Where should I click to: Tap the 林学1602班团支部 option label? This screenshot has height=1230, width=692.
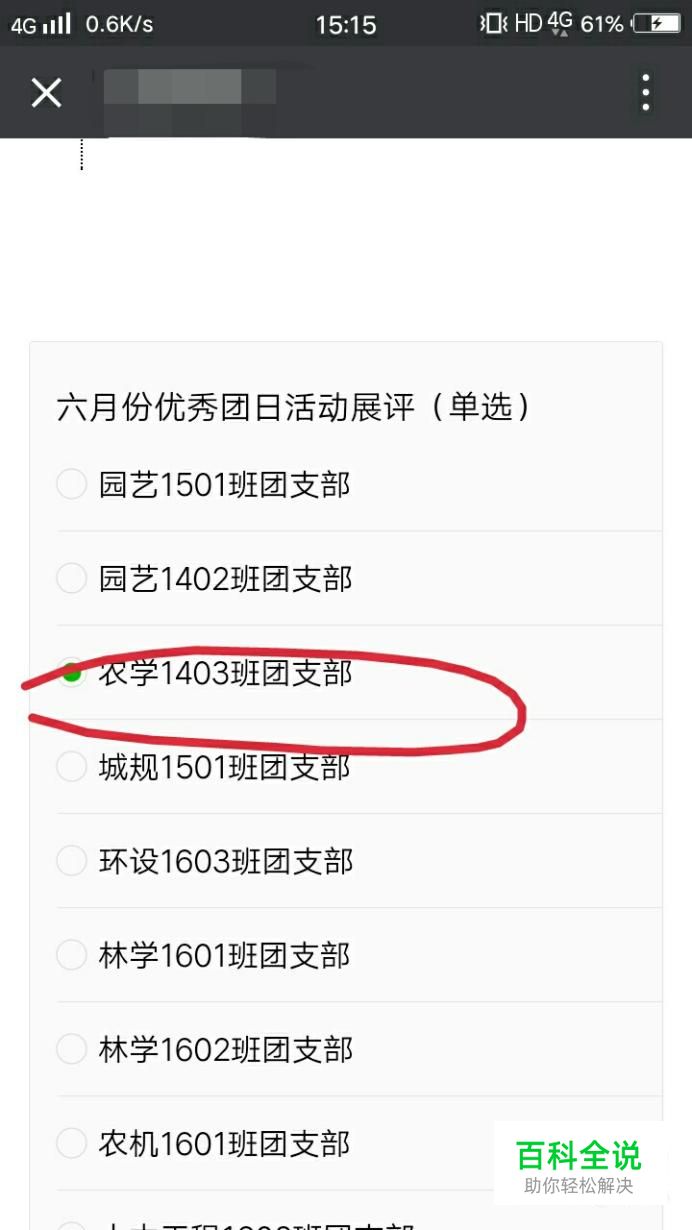click(225, 1049)
